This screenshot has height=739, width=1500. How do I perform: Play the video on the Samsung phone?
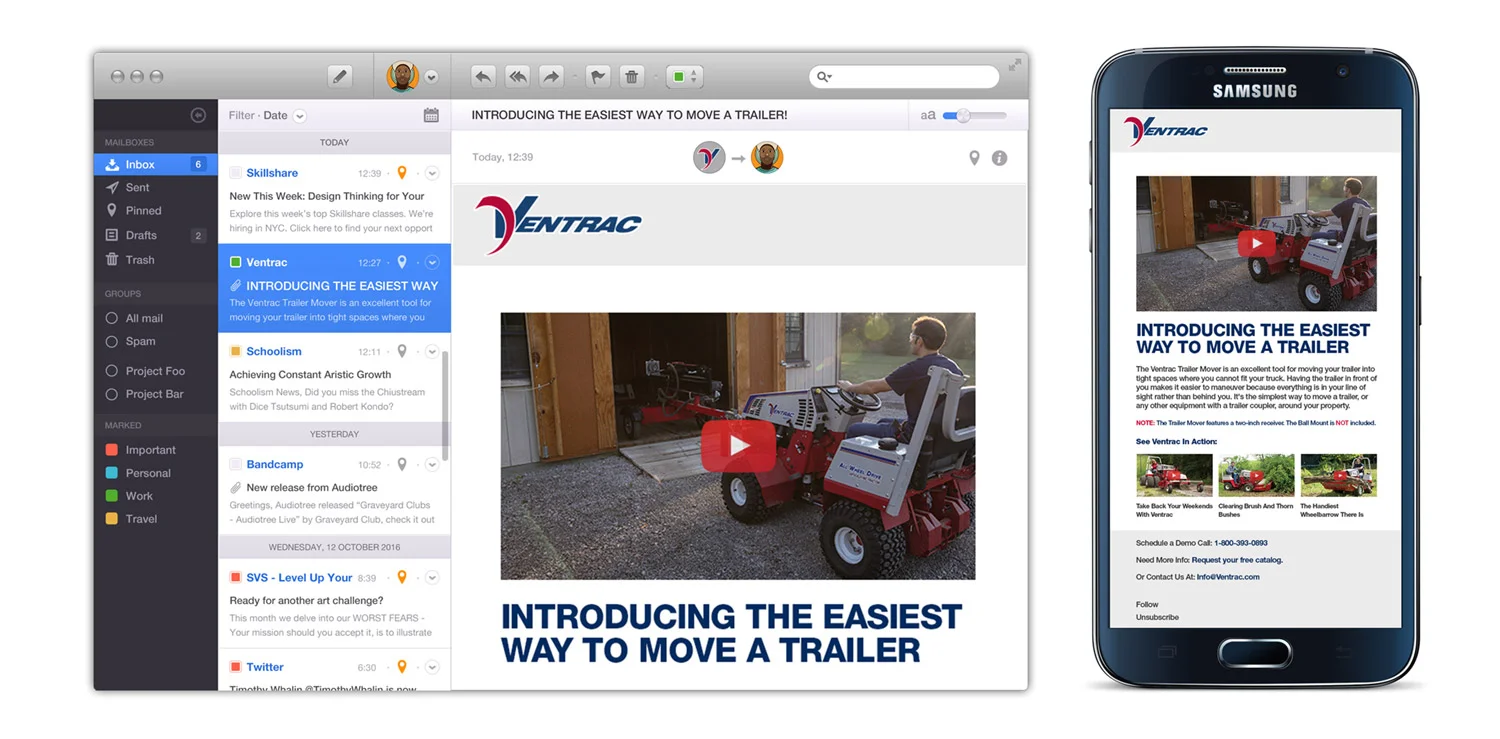coord(1256,243)
